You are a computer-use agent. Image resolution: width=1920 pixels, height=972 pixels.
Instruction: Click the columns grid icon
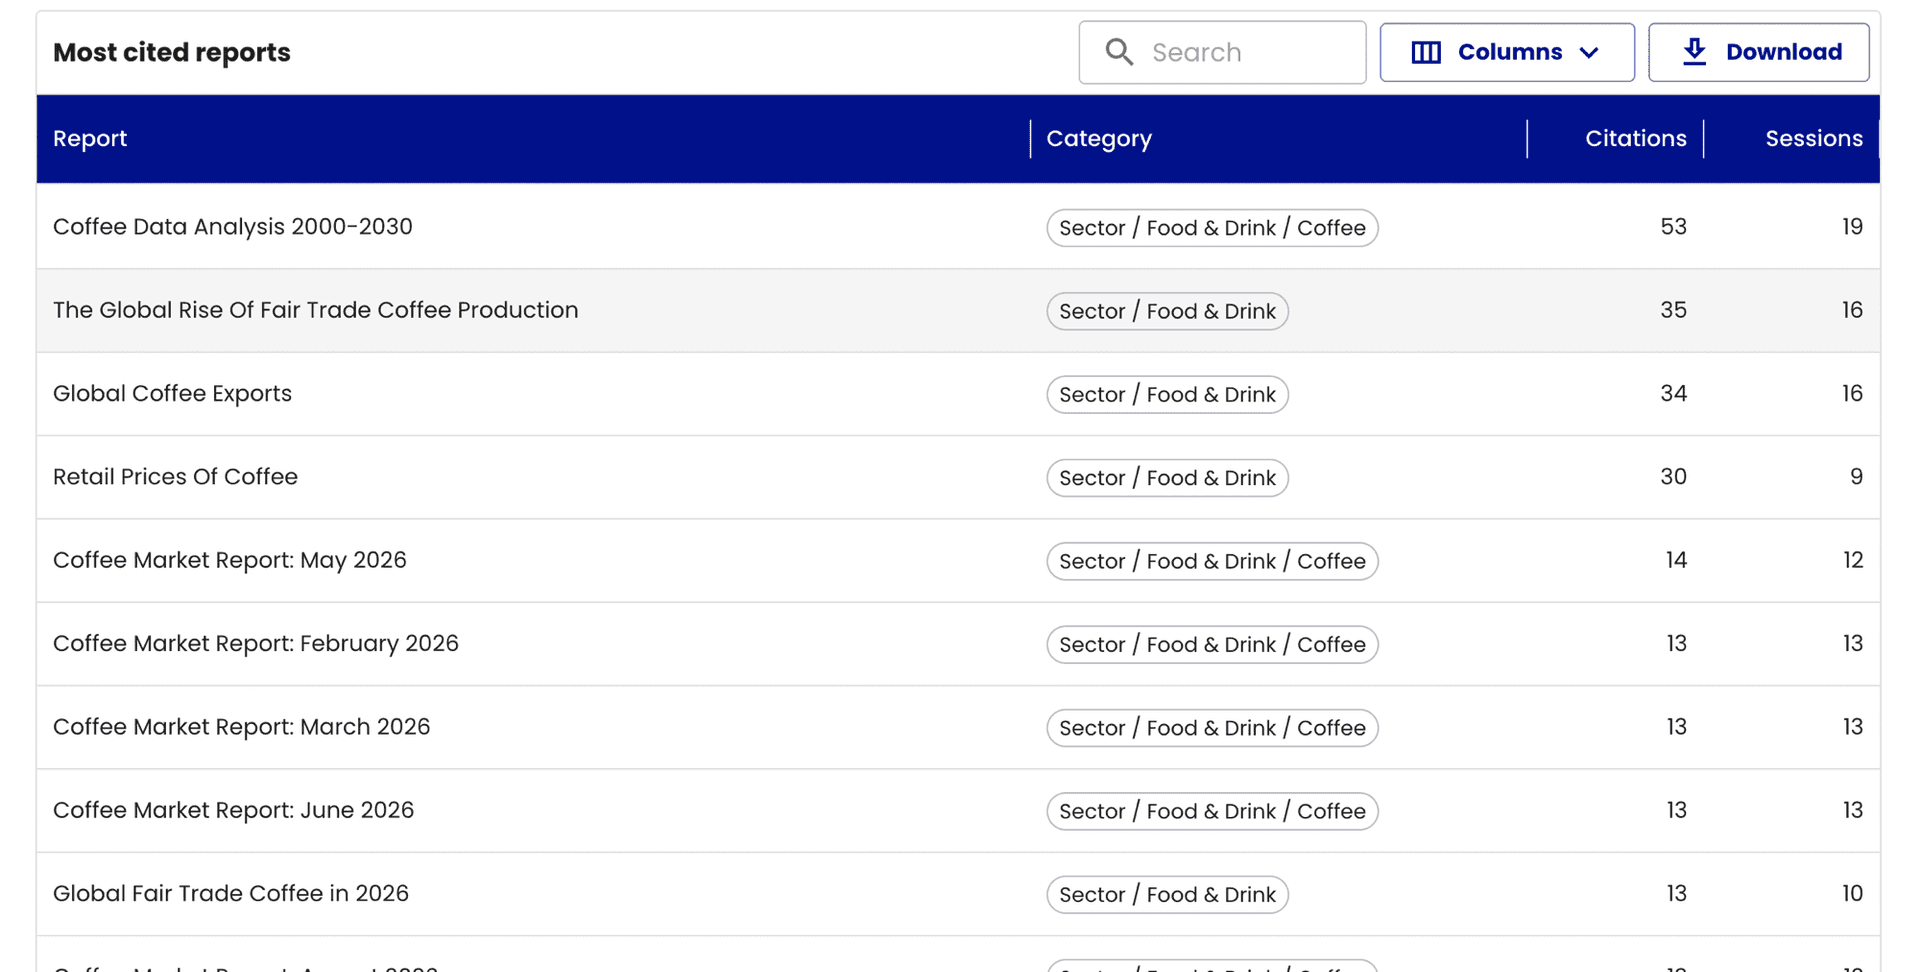[1426, 52]
